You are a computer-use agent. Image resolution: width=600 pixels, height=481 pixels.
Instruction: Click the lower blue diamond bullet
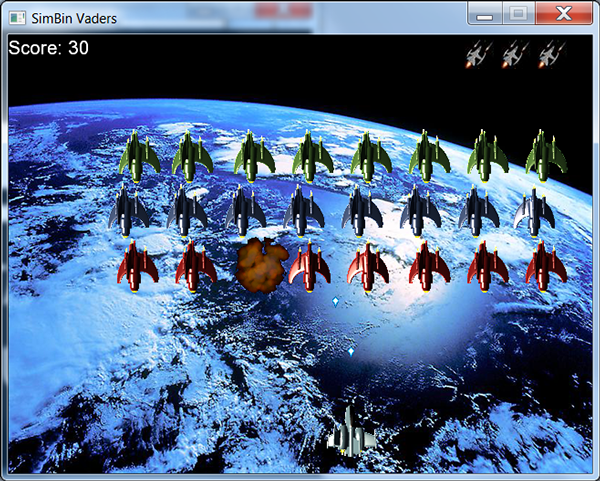coord(351,352)
